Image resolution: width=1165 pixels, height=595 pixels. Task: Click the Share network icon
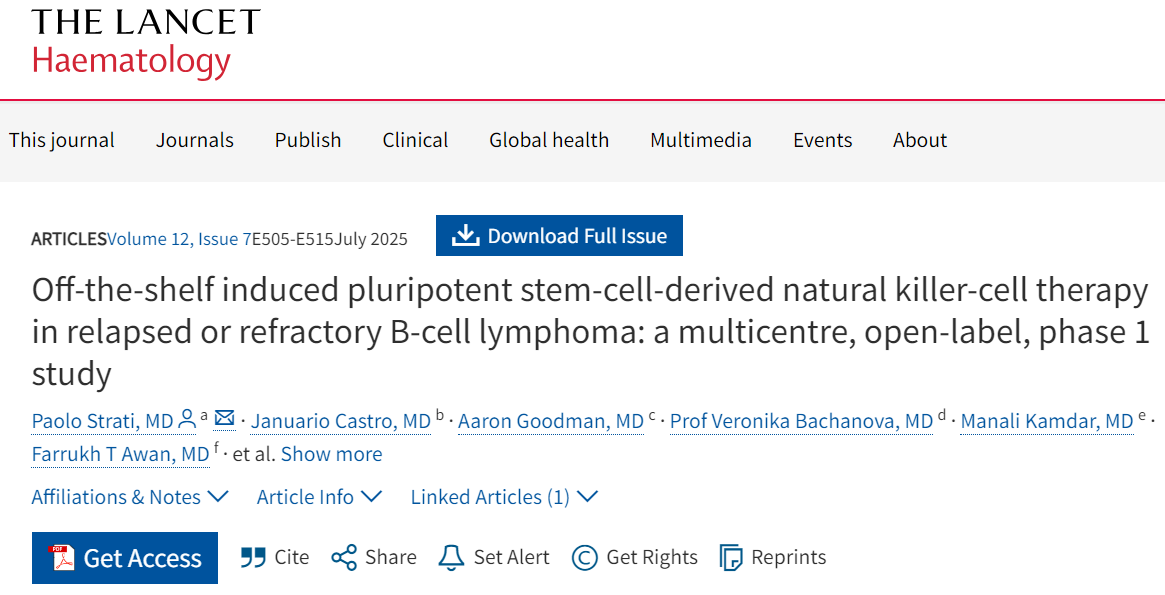344,557
